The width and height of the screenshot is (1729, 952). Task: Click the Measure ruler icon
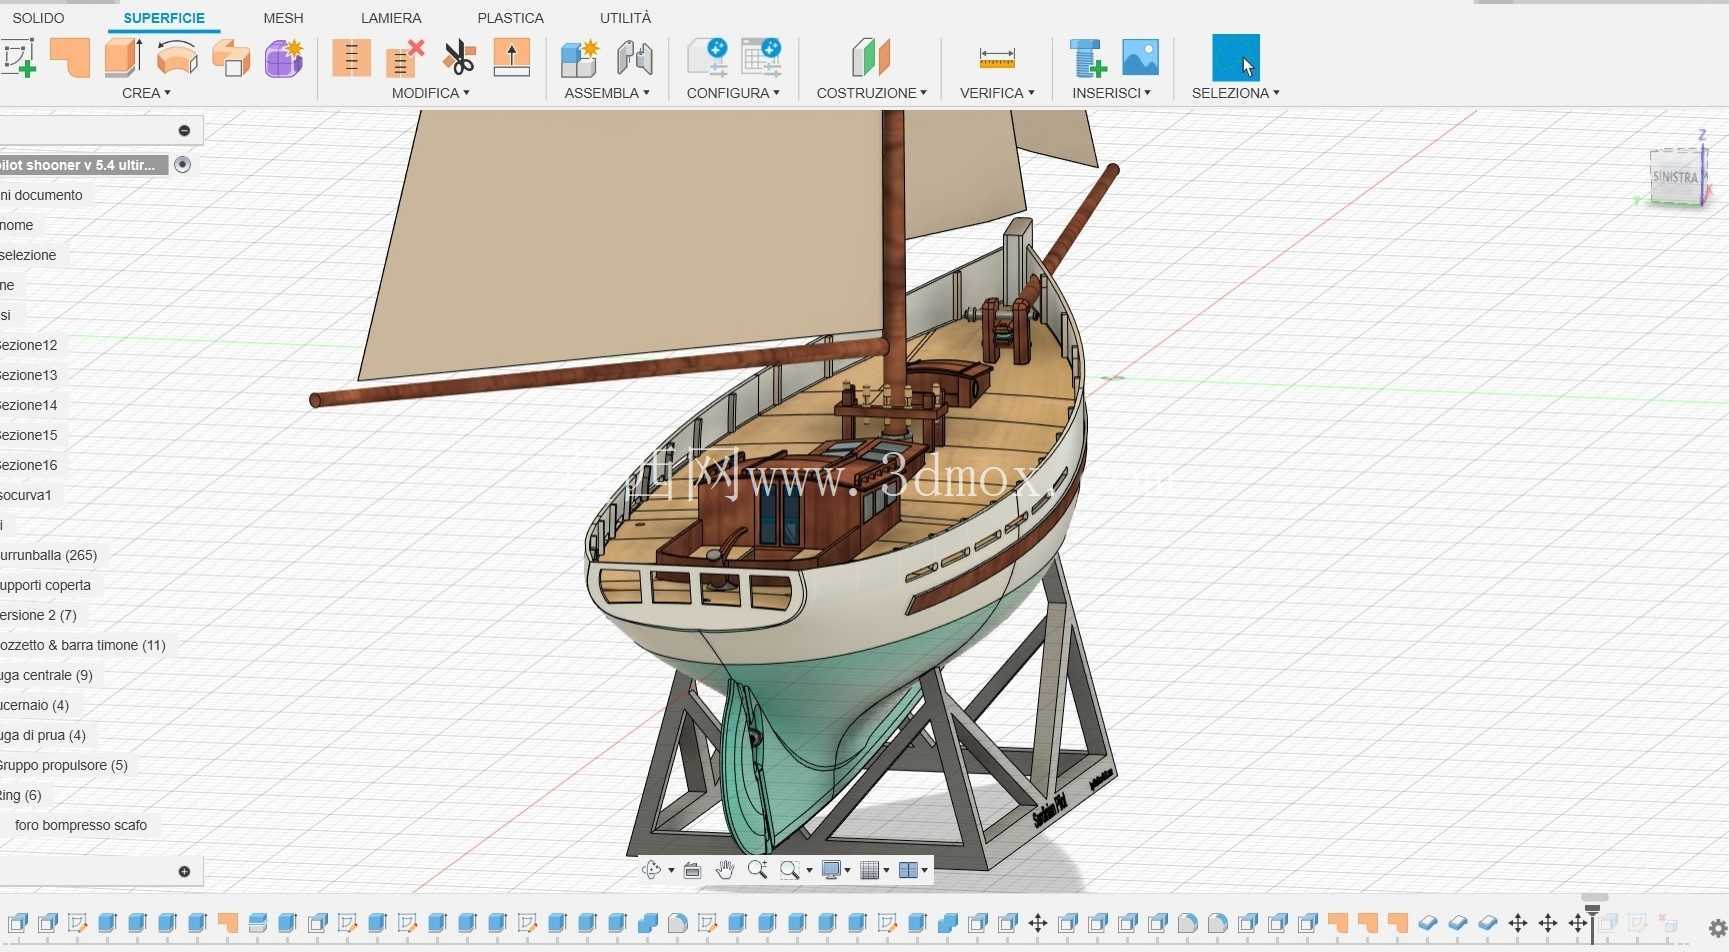997,58
